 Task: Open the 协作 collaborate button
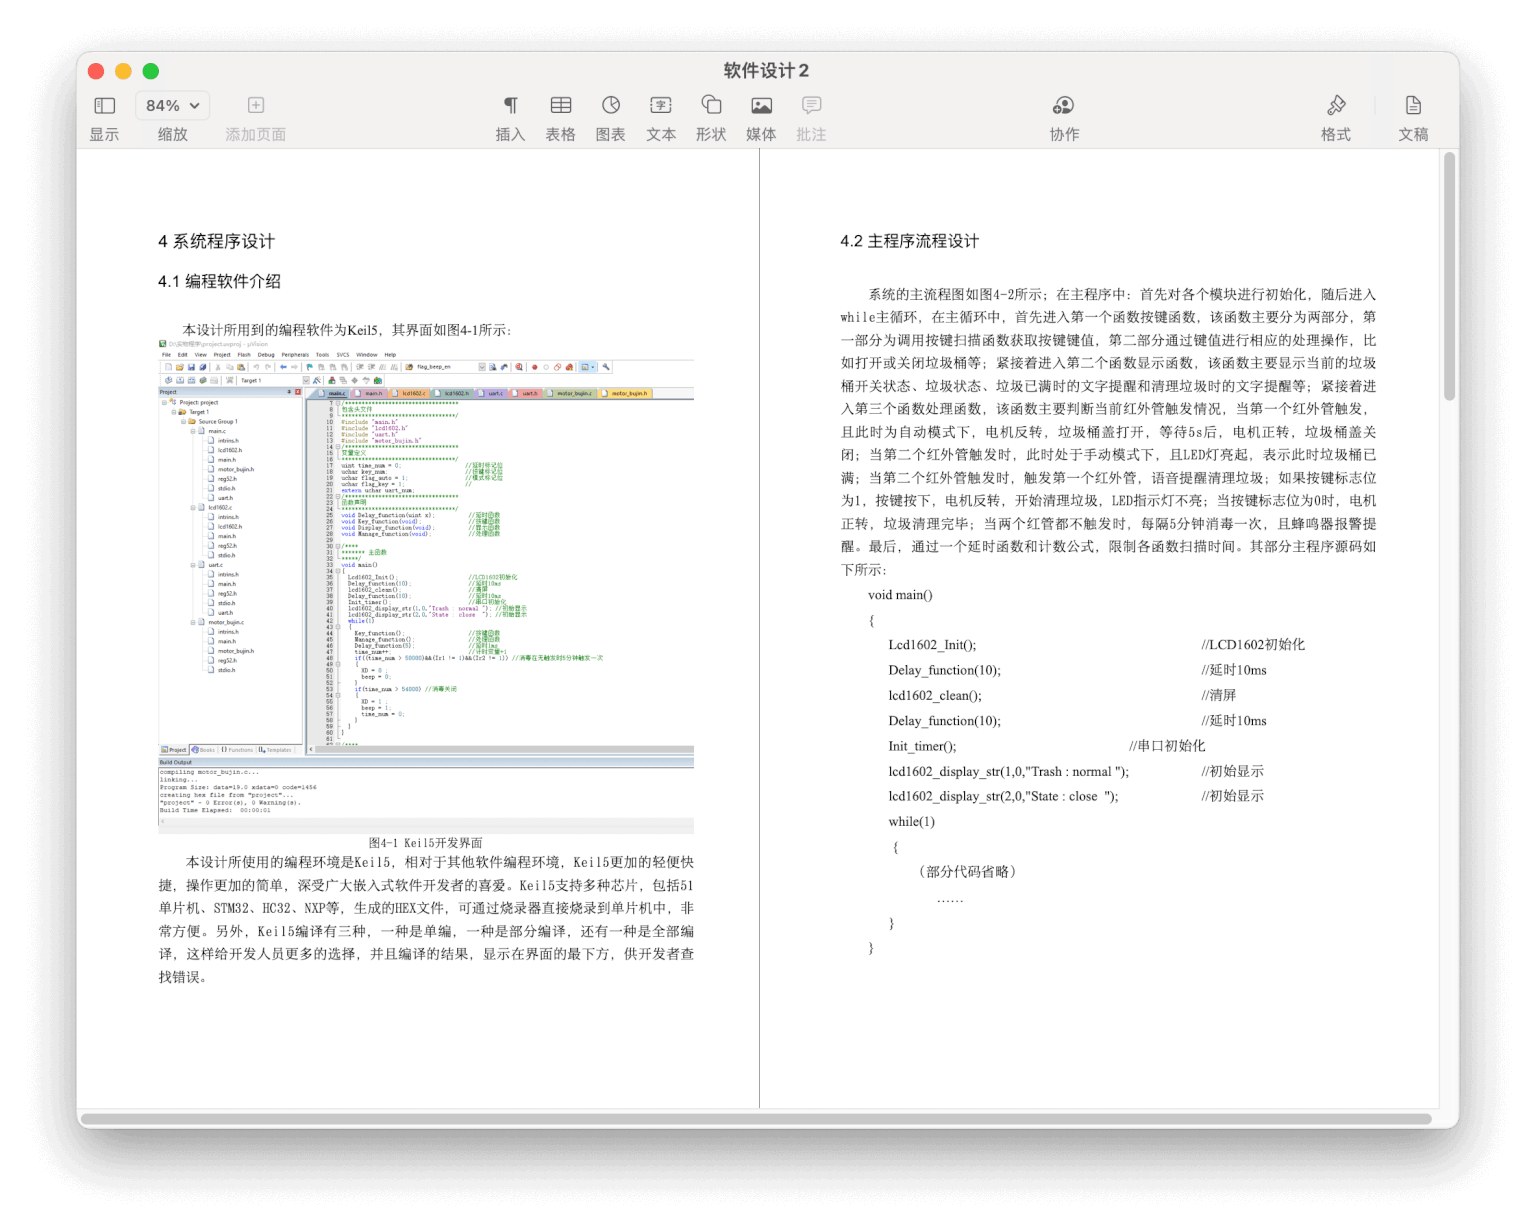click(1064, 105)
